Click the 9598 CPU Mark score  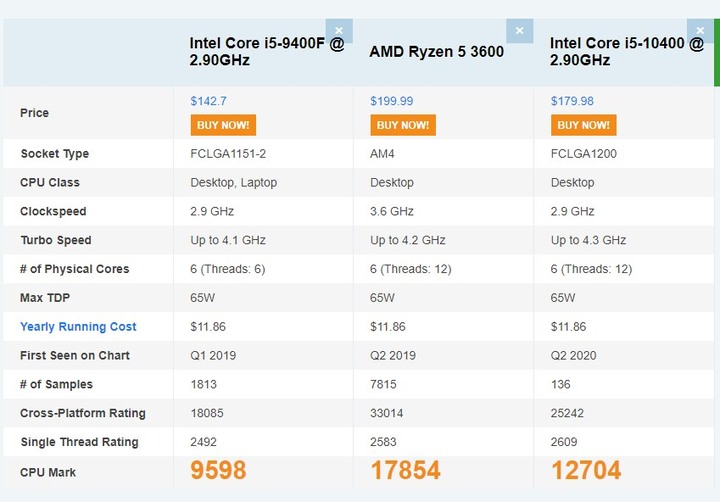(219, 470)
